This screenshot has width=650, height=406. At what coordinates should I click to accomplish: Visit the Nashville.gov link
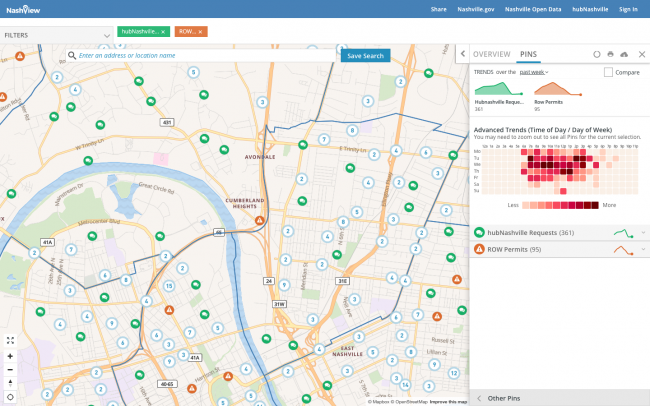pyautogui.click(x=475, y=9)
